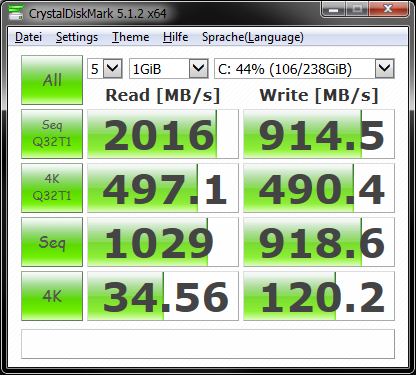This screenshot has height=375, width=416.
Task: Expand the test size dropdown showing 1GiB
Action: 198,69
